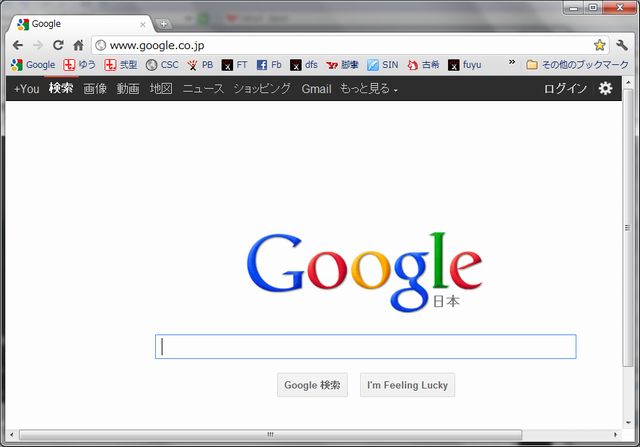The image size is (640, 447).
Task: Open the Fb Facebook bookmark
Action: click(269, 64)
